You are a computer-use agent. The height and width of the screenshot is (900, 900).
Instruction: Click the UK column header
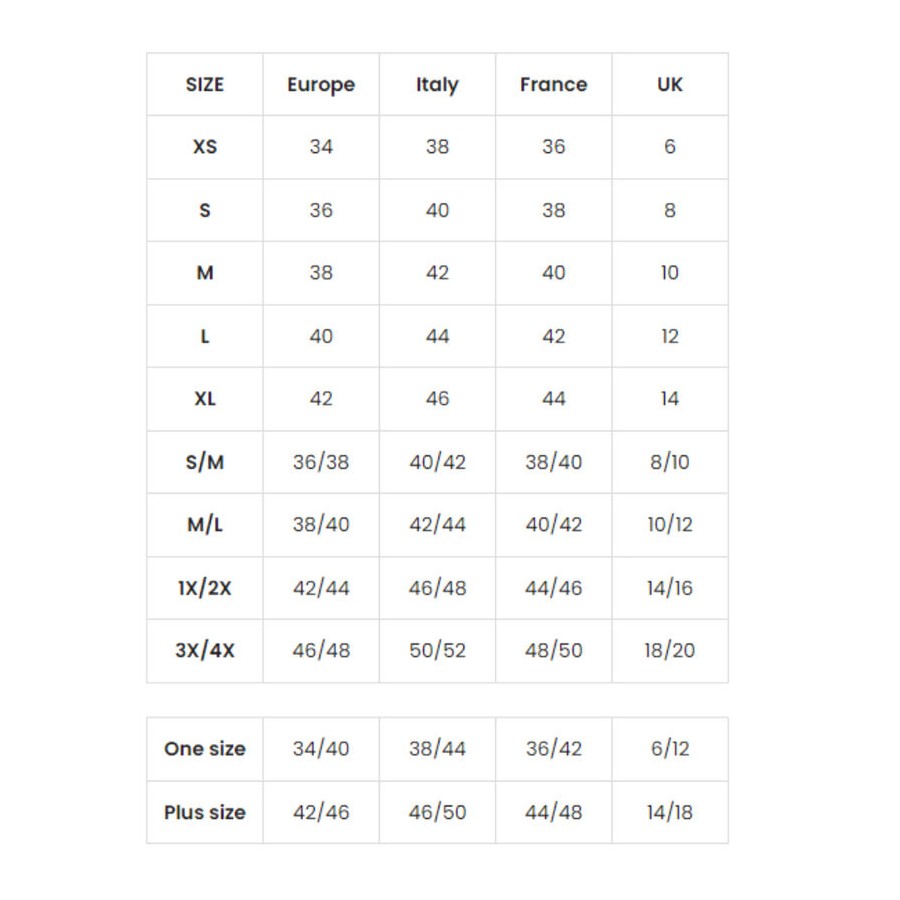(x=670, y=84)
